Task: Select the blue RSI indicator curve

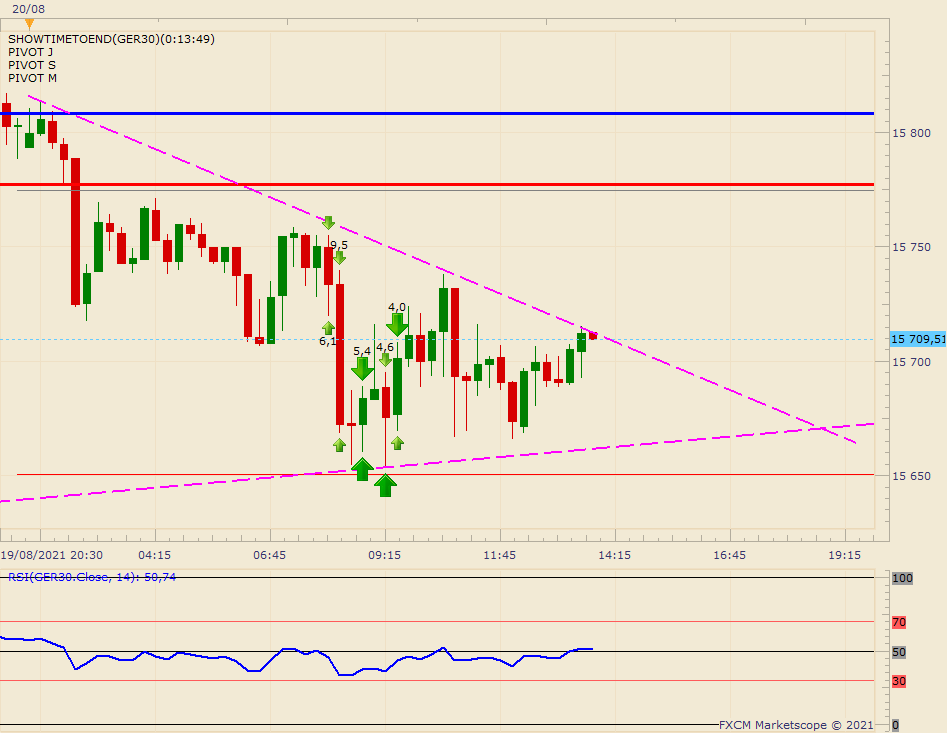Action: [296, 655]
